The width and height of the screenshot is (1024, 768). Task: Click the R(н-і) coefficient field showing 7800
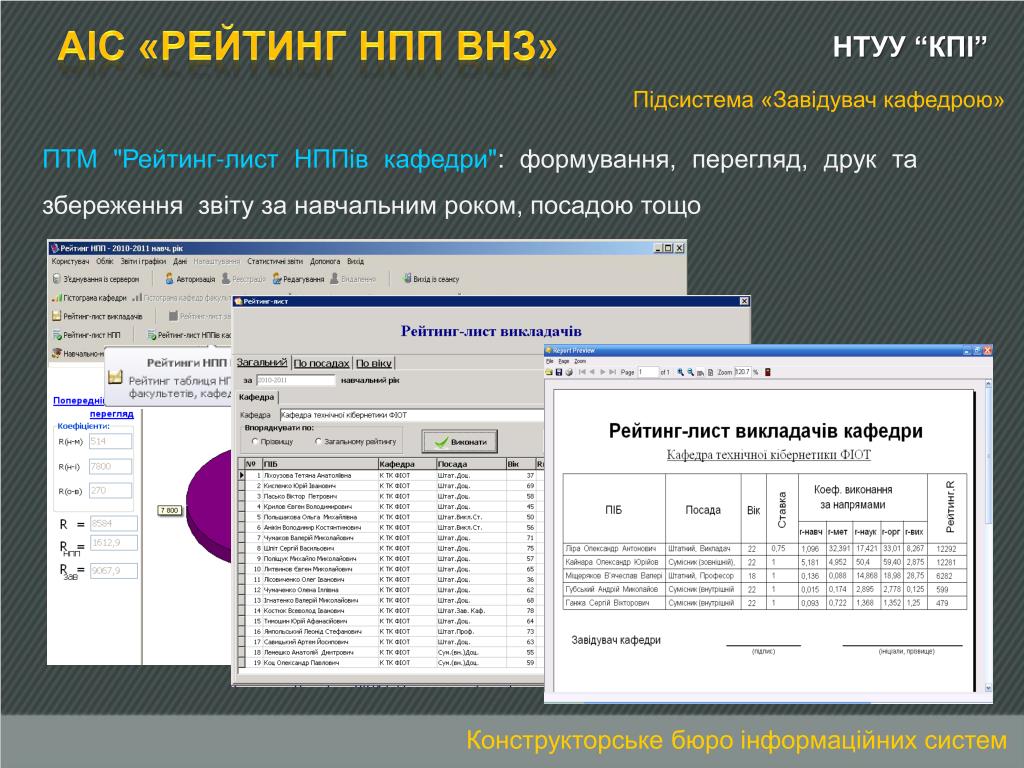tap(110, 466)
